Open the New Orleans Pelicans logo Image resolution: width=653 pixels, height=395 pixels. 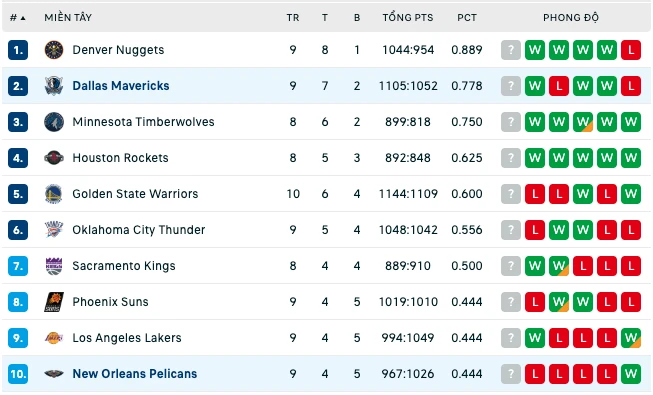click(54, 374)
